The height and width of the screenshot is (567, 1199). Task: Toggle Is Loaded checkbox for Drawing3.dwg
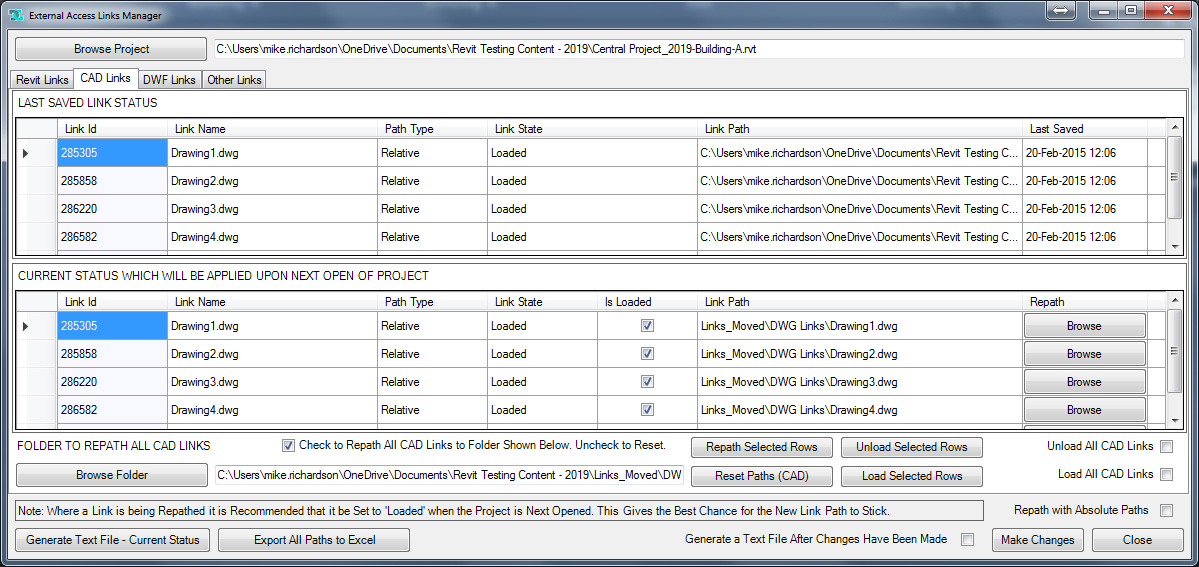click(647, 382)
